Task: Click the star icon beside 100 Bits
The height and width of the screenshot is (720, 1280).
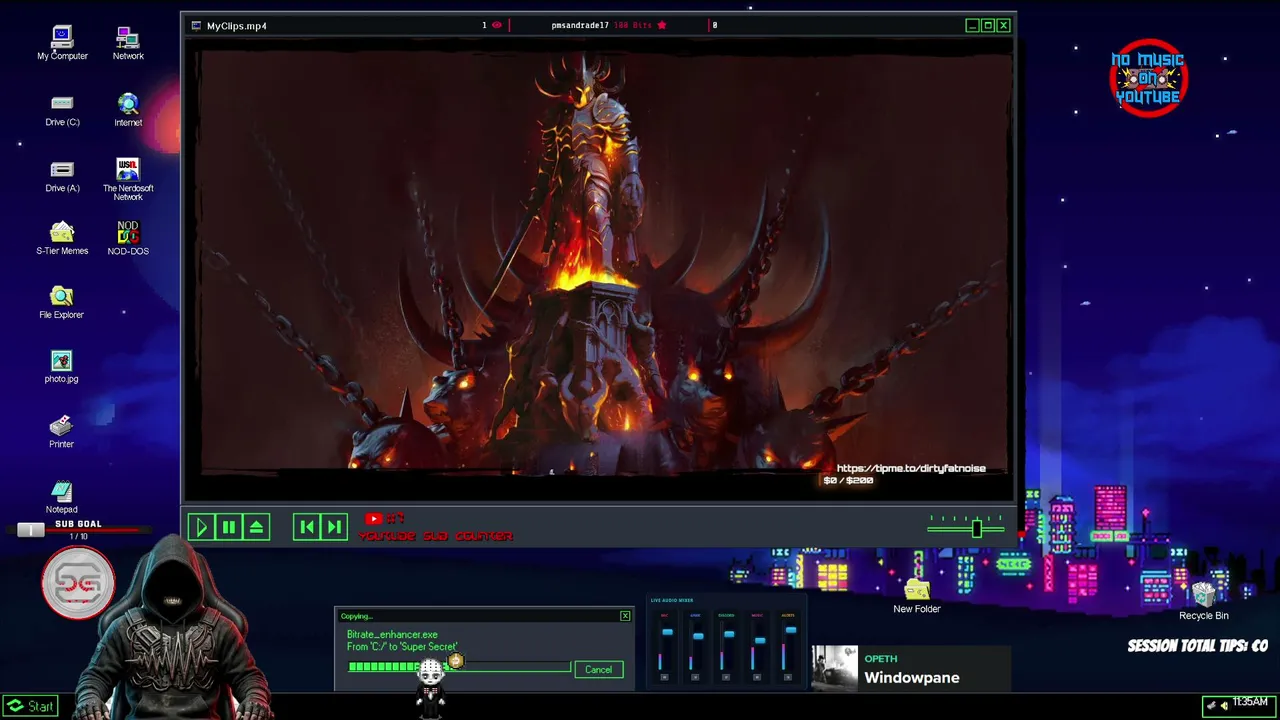Action: point(662,25)
